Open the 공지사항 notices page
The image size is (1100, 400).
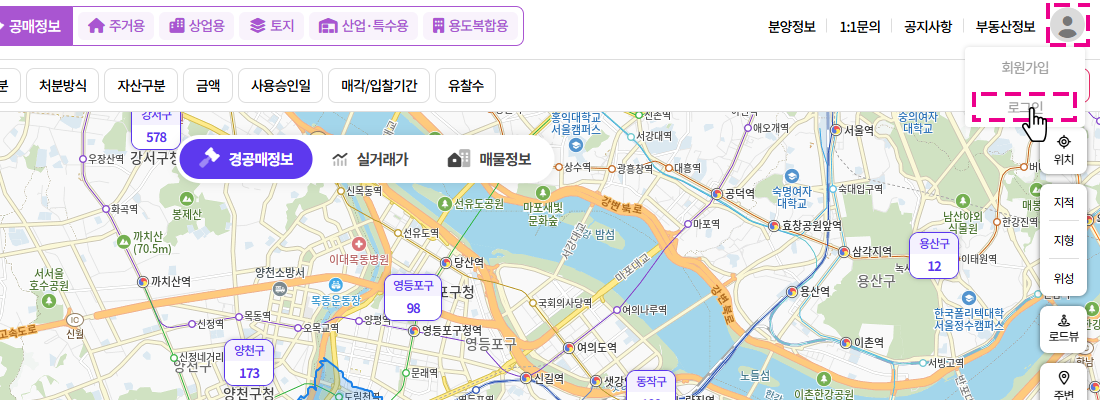pos(927,27)
